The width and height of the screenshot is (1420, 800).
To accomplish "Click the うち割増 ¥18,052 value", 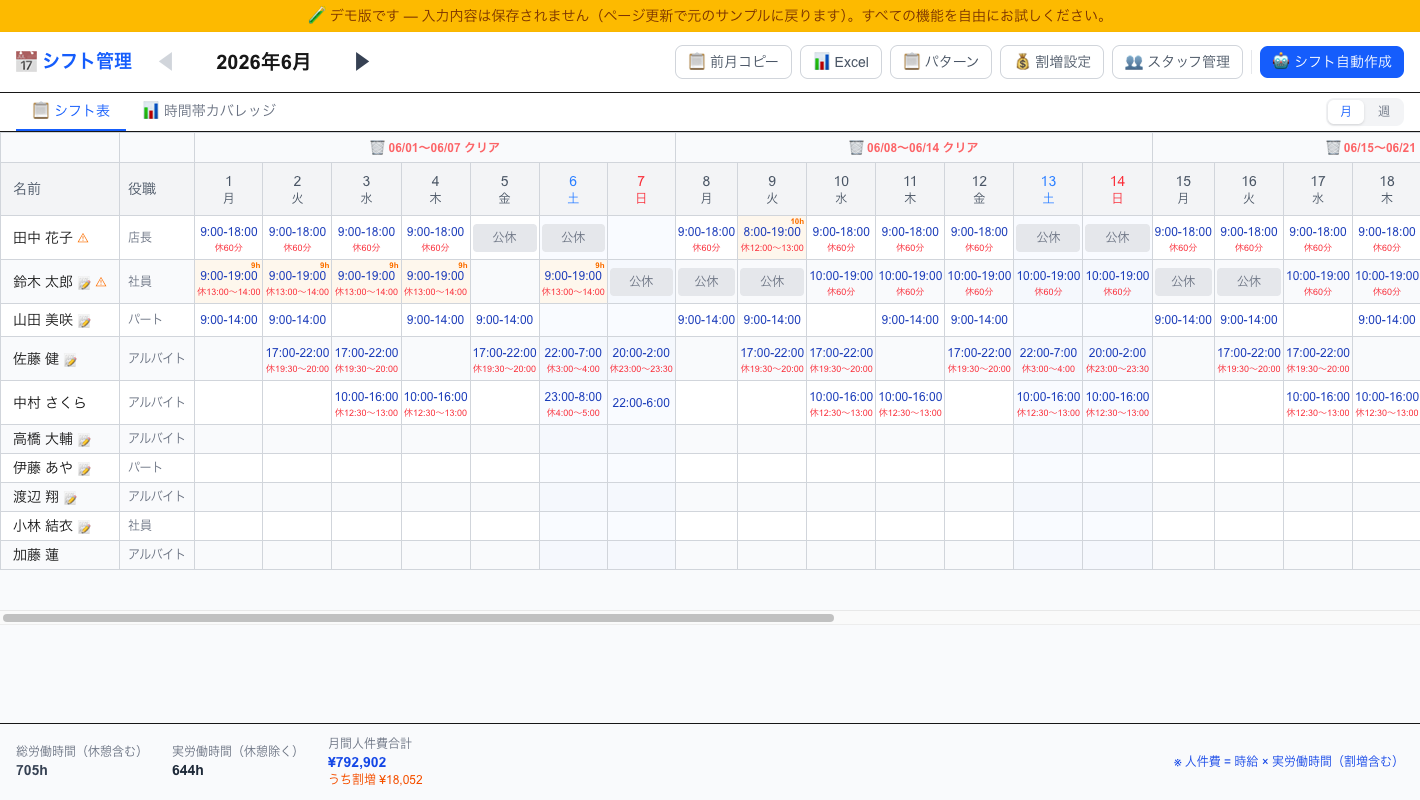I will click(375, 780).
